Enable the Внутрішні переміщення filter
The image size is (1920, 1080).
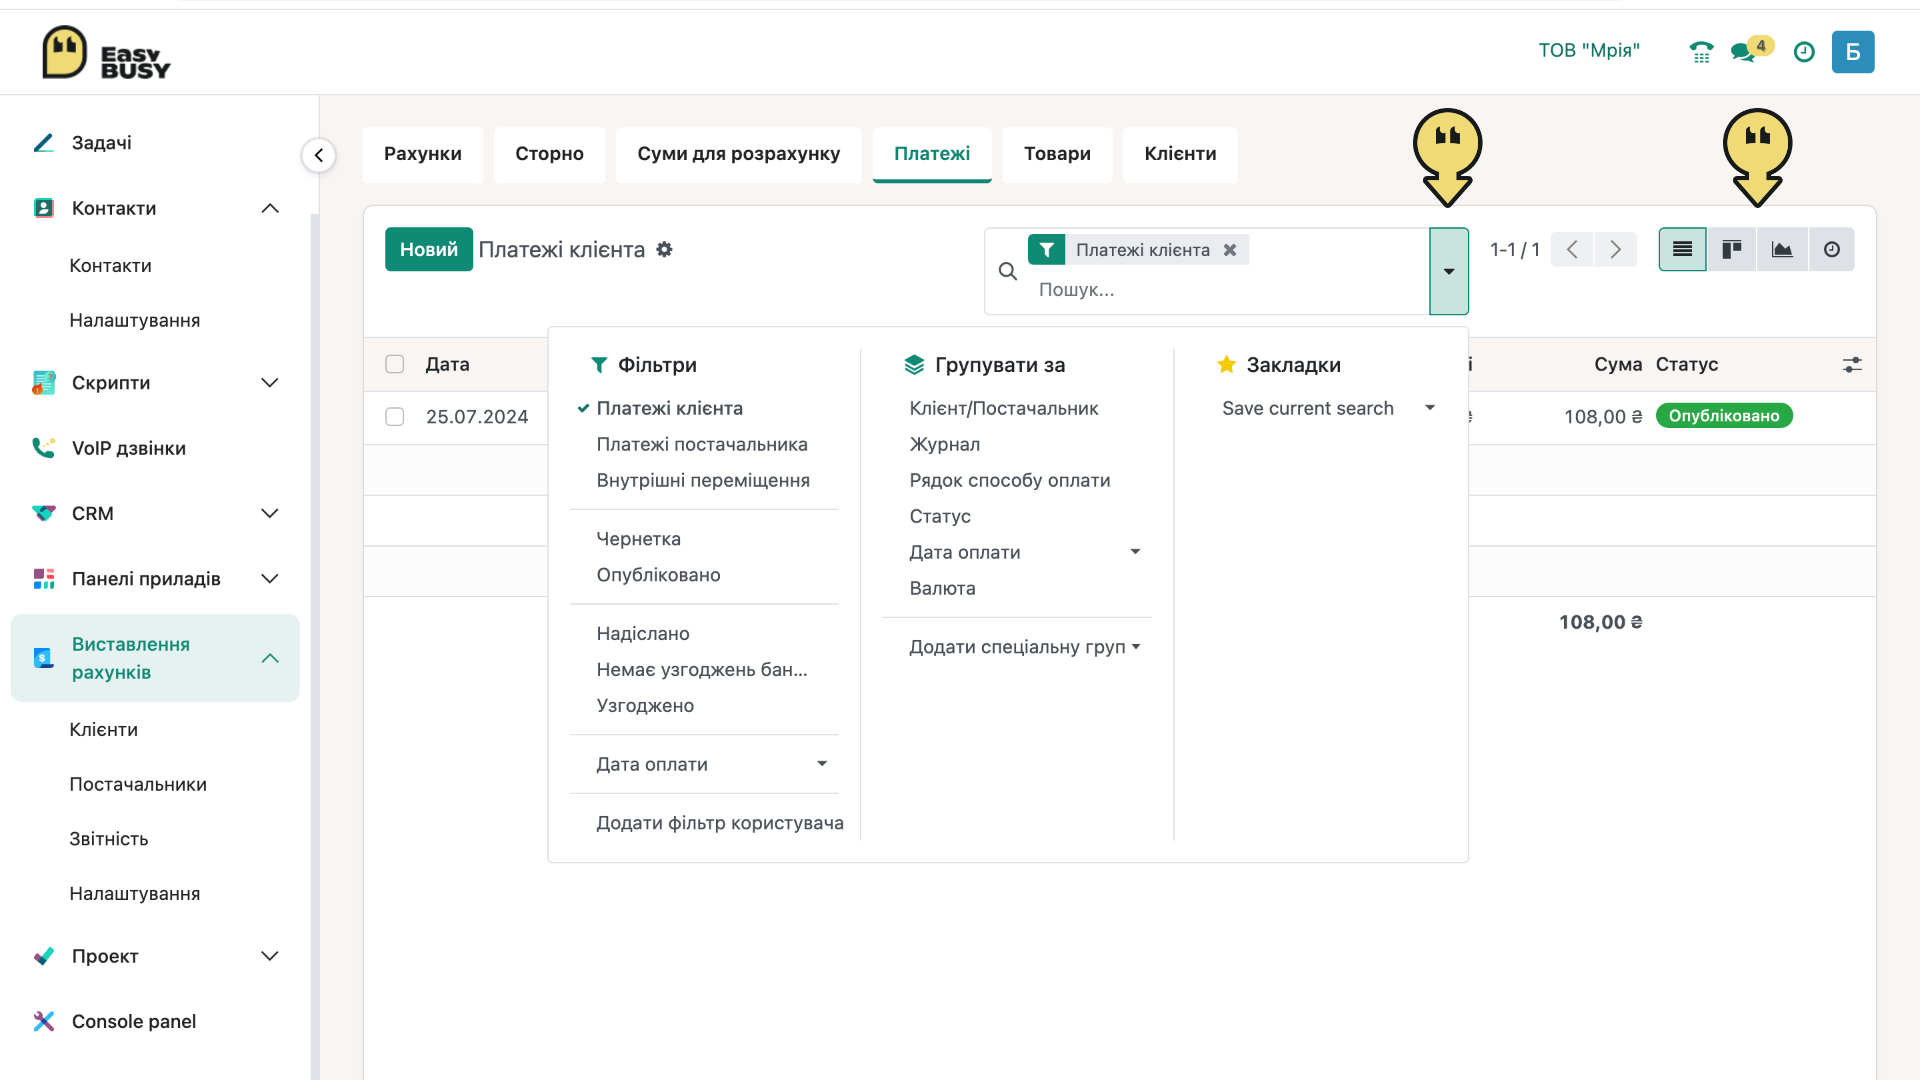click(x=703, y=480)
